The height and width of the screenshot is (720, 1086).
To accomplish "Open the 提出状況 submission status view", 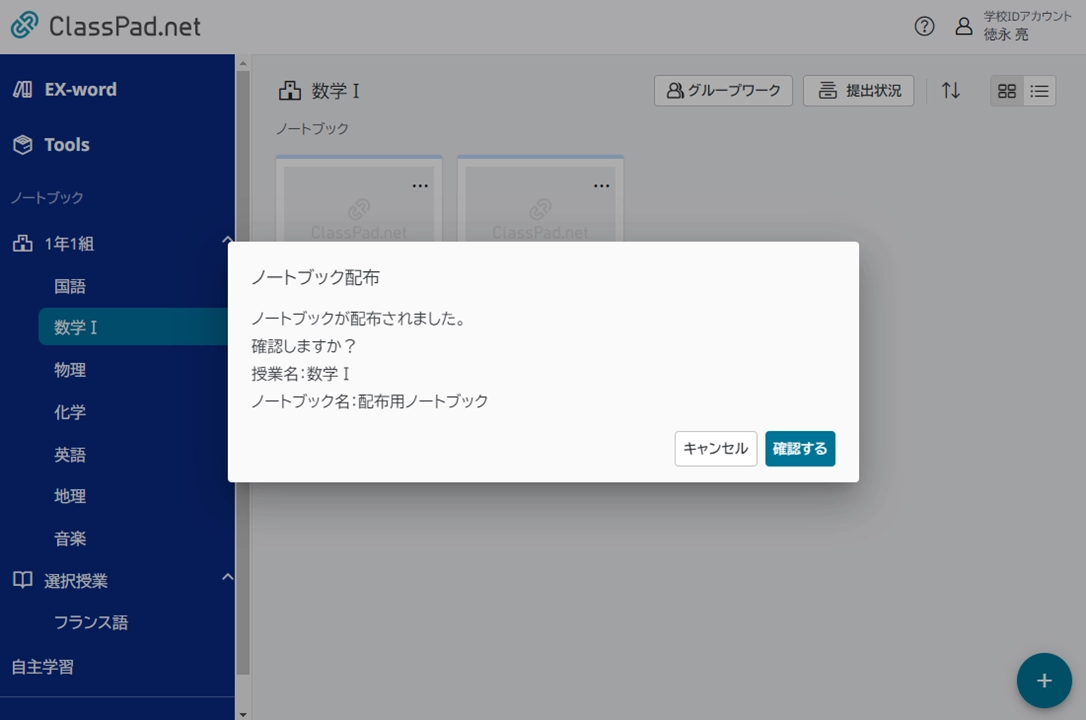I will click(x=858, y=90).
